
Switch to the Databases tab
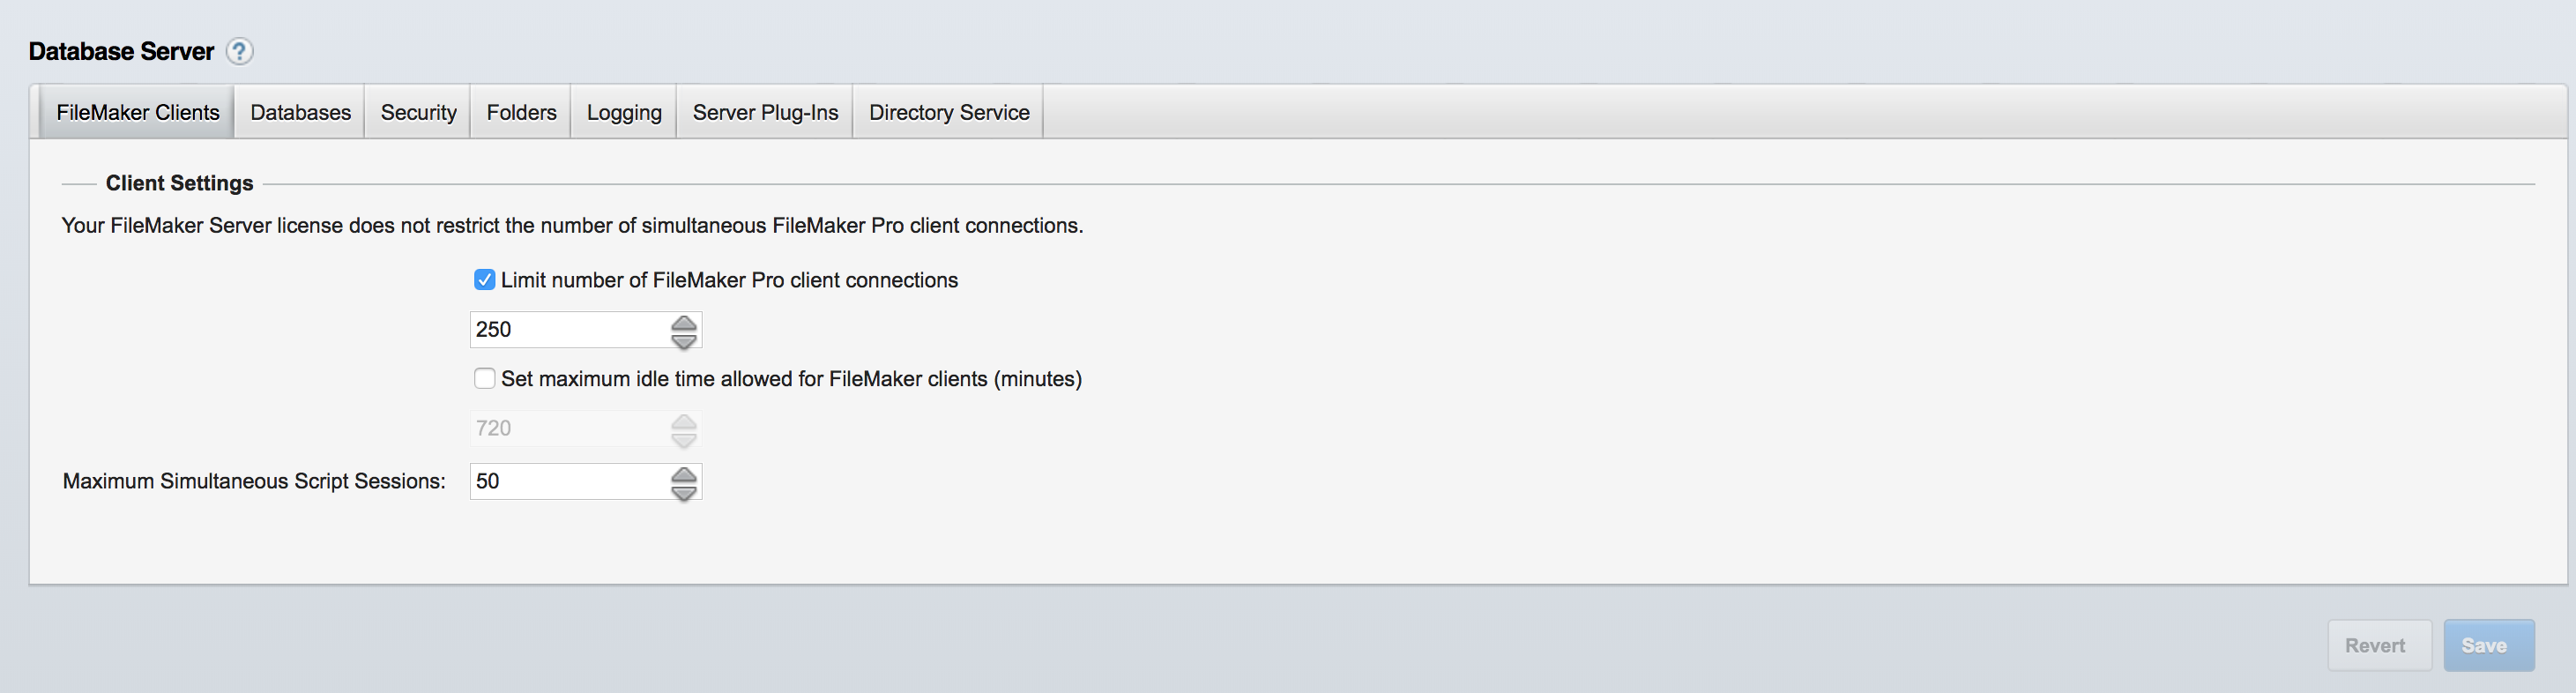[x=300, y=112]
